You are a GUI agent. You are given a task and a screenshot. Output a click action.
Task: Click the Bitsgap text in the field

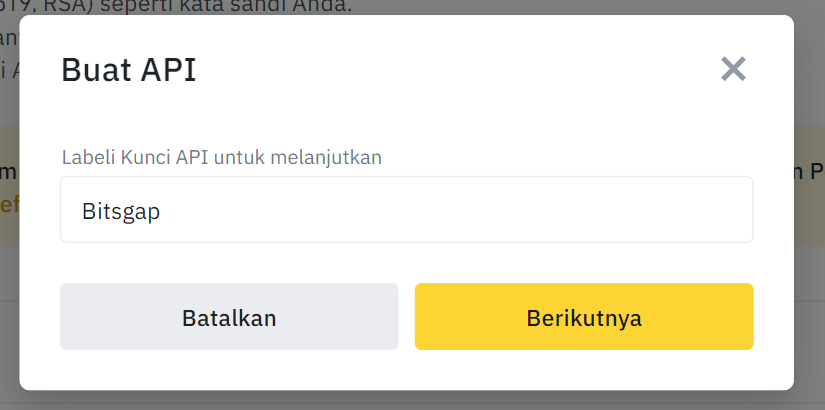coord(120,211)
